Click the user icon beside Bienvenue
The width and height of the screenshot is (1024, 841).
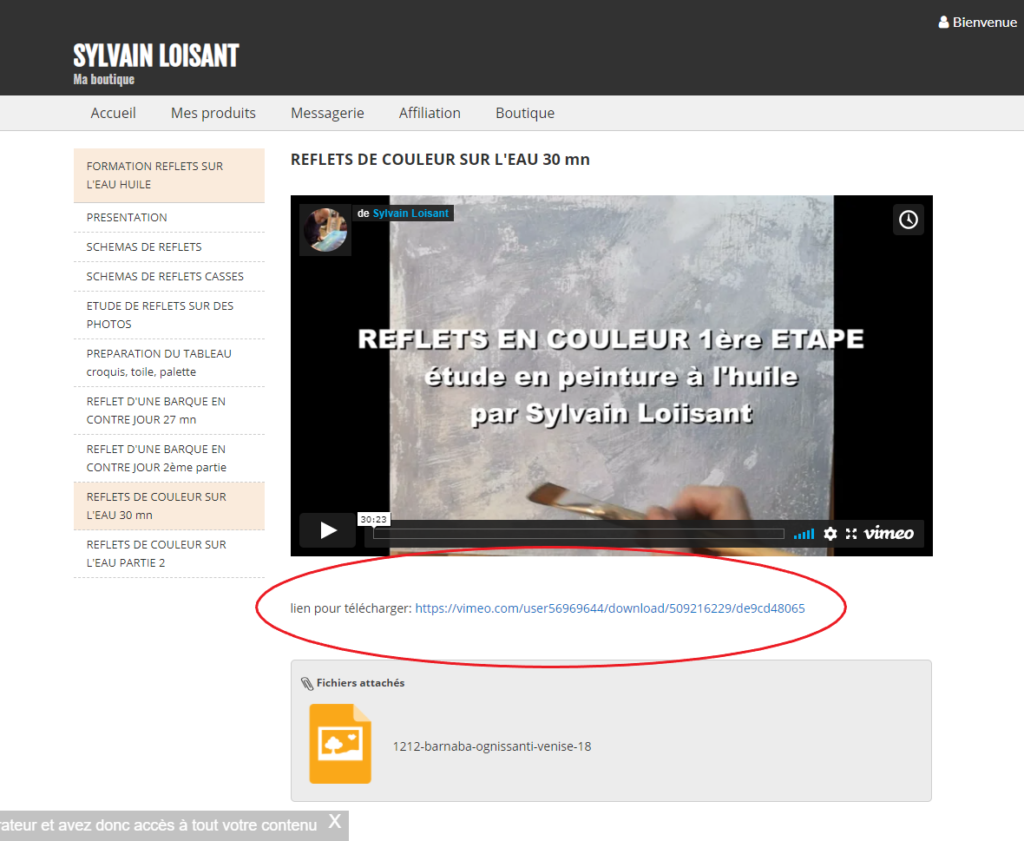point(943,22)
